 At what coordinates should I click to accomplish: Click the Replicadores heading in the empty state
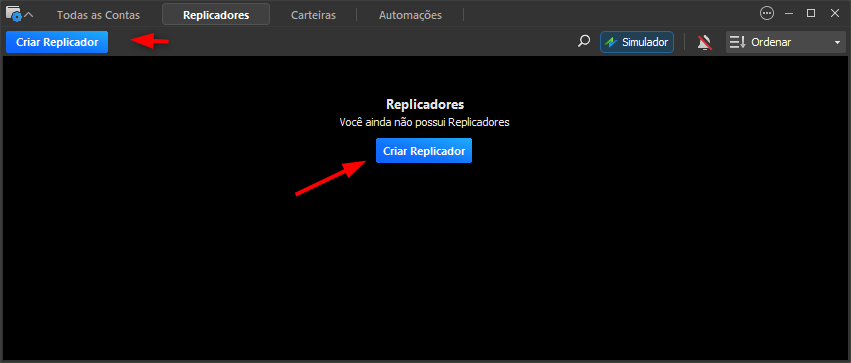click(x=425, y=104)
